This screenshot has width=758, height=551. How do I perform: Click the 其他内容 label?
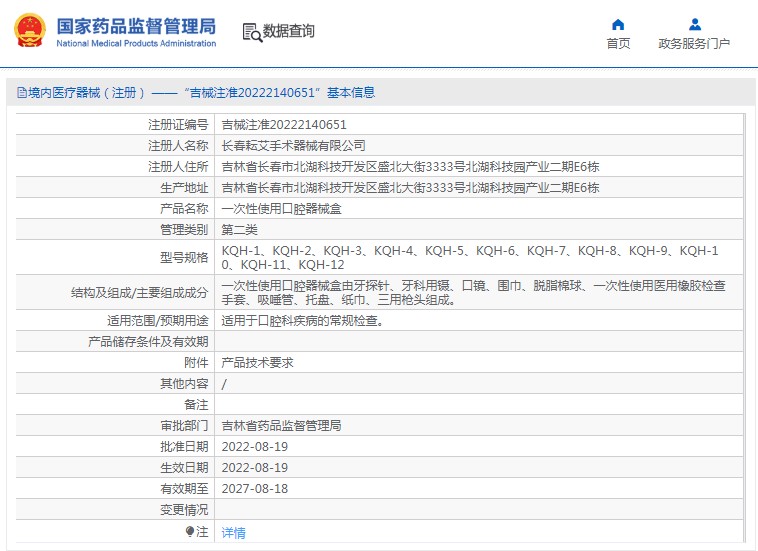pos(184,384)
